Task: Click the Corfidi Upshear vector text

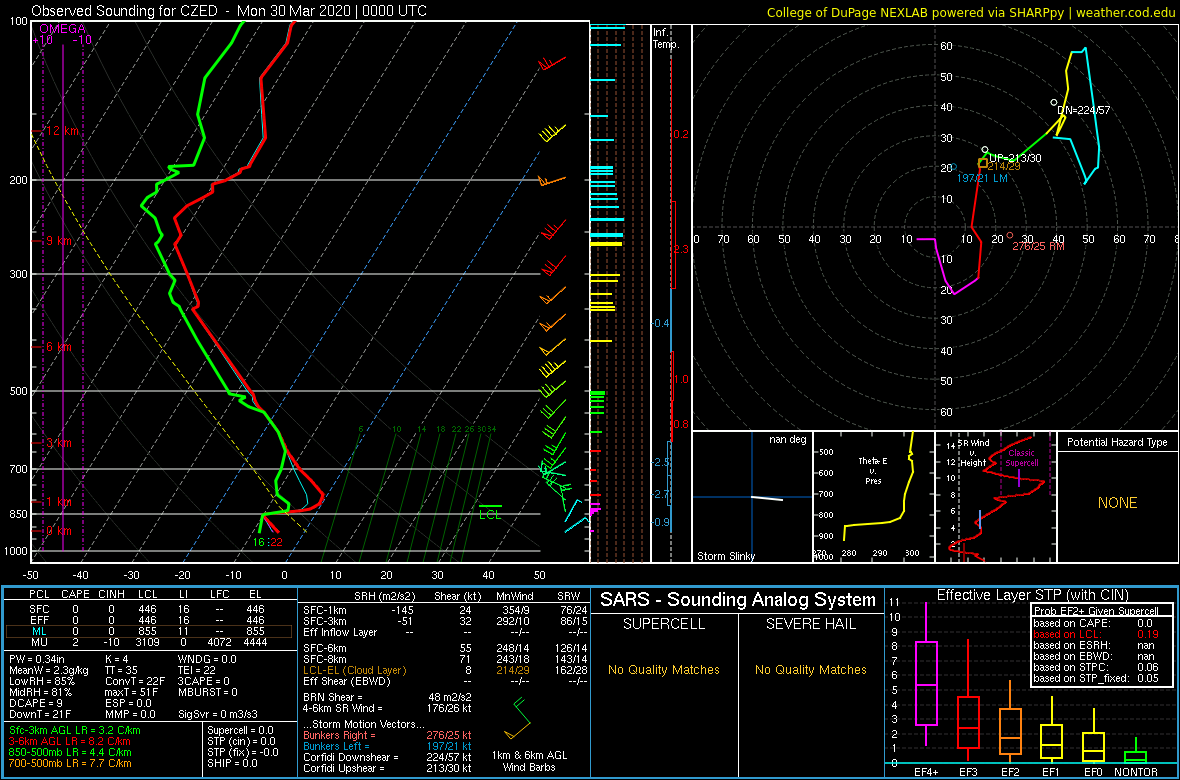Action: 387,768
